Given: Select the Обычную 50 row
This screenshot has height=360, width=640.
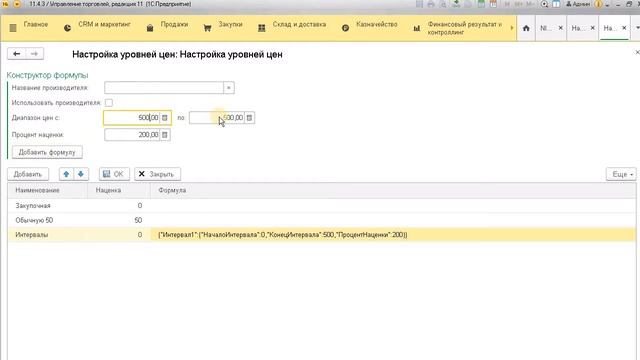Looking at the screenshot, I should coord(321,220).
